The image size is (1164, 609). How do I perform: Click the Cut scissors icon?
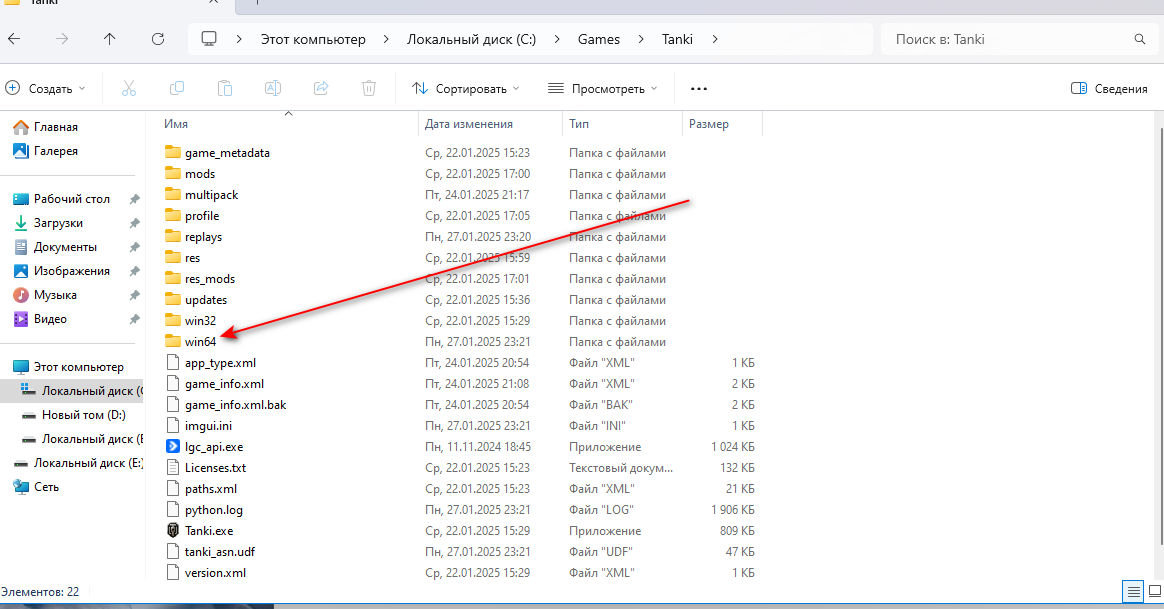coord(129,88)
